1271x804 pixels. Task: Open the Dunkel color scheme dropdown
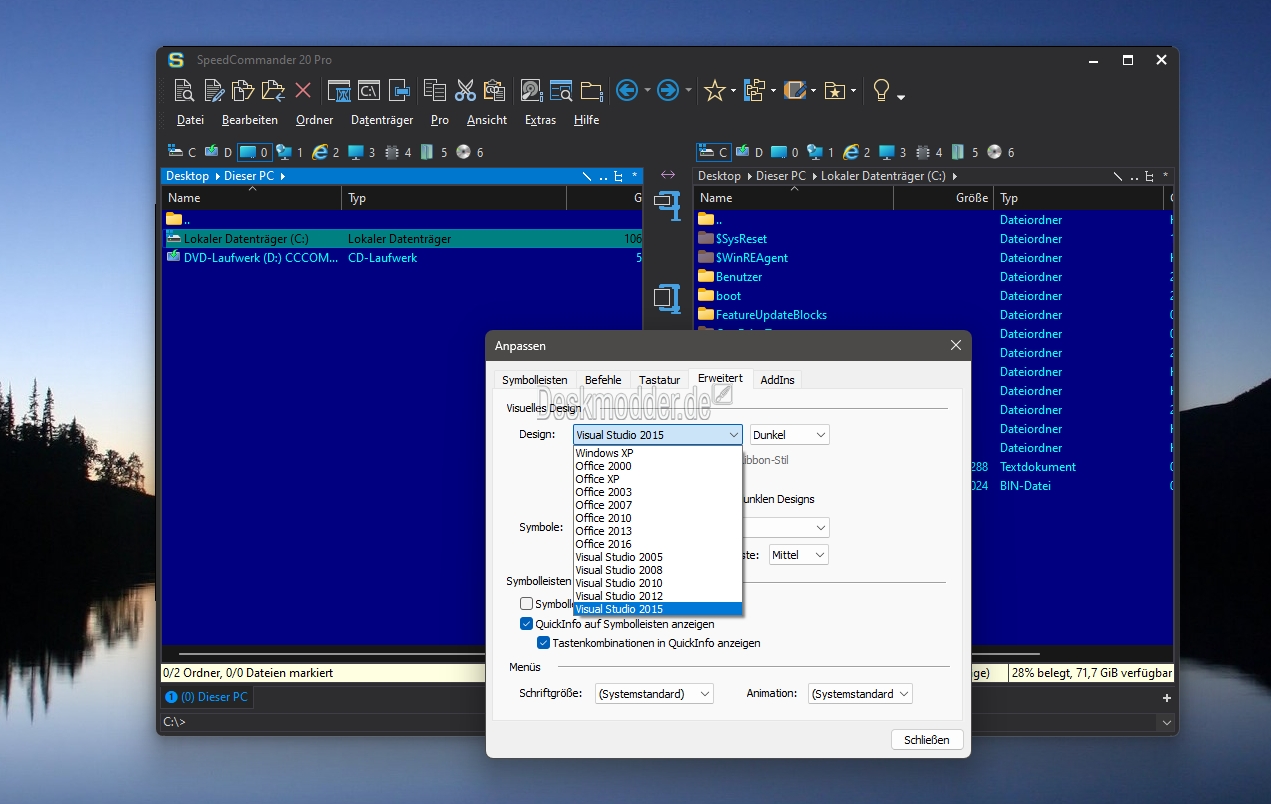[x=789, y=435]
